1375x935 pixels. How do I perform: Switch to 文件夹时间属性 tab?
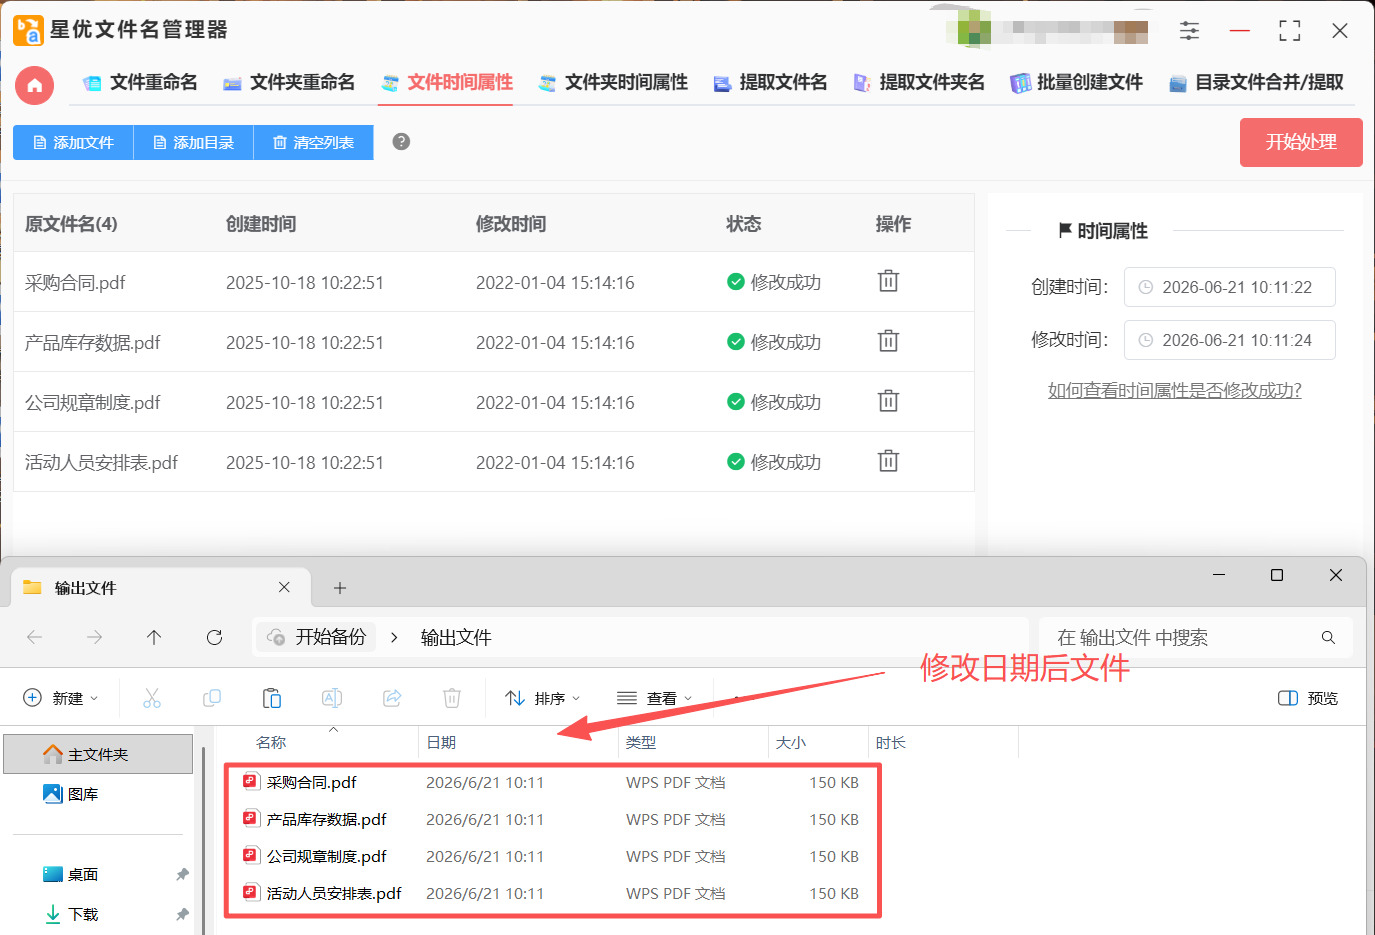click(613, 82)
